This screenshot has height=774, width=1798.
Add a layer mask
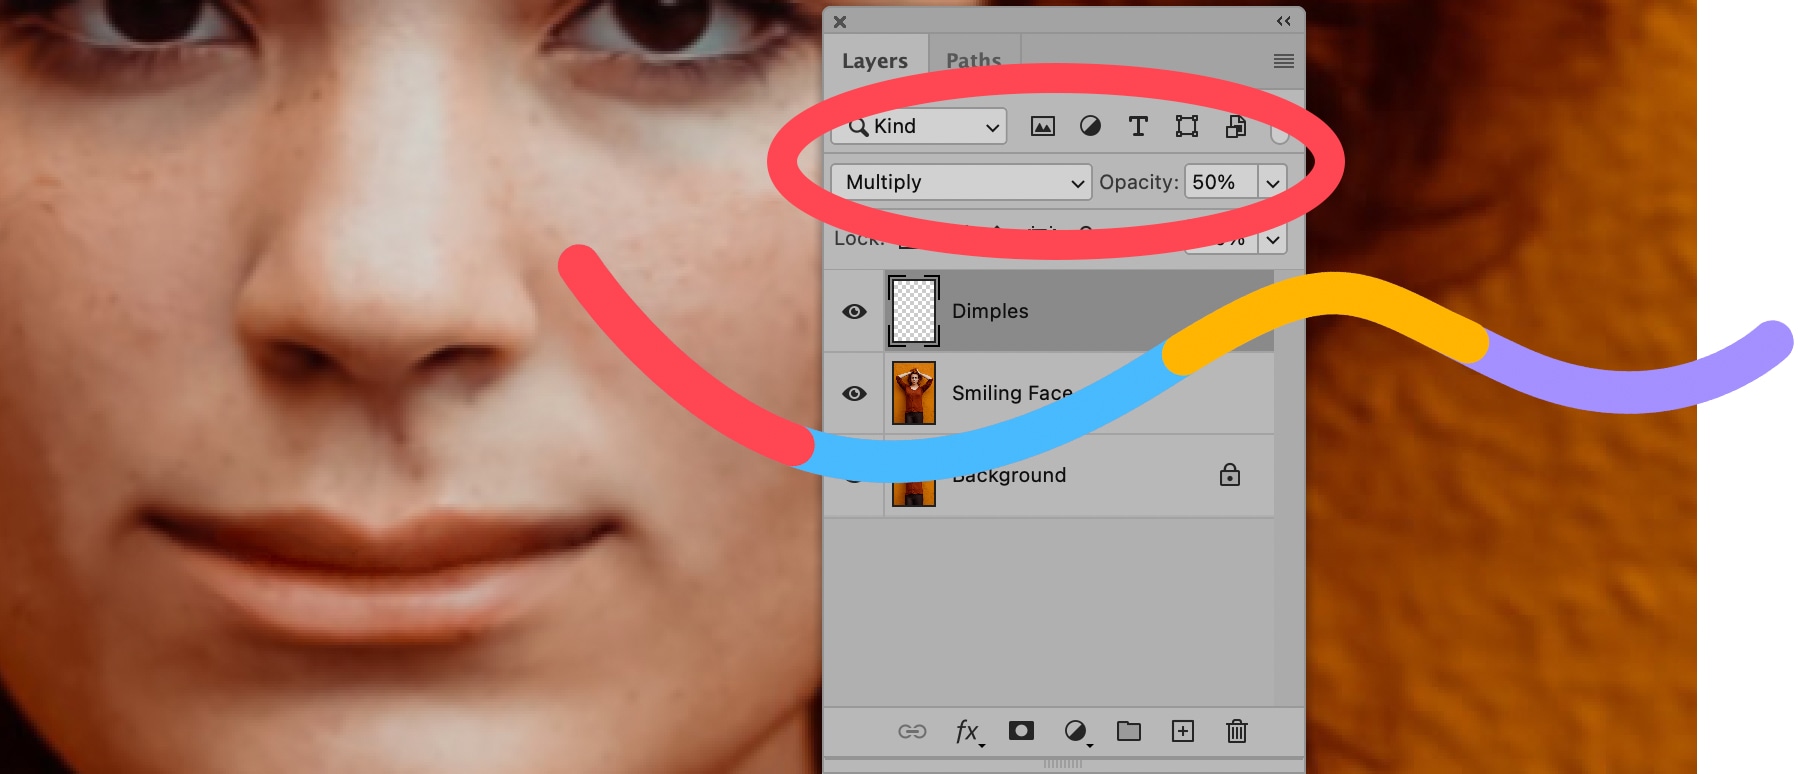tap(1021, 731)
